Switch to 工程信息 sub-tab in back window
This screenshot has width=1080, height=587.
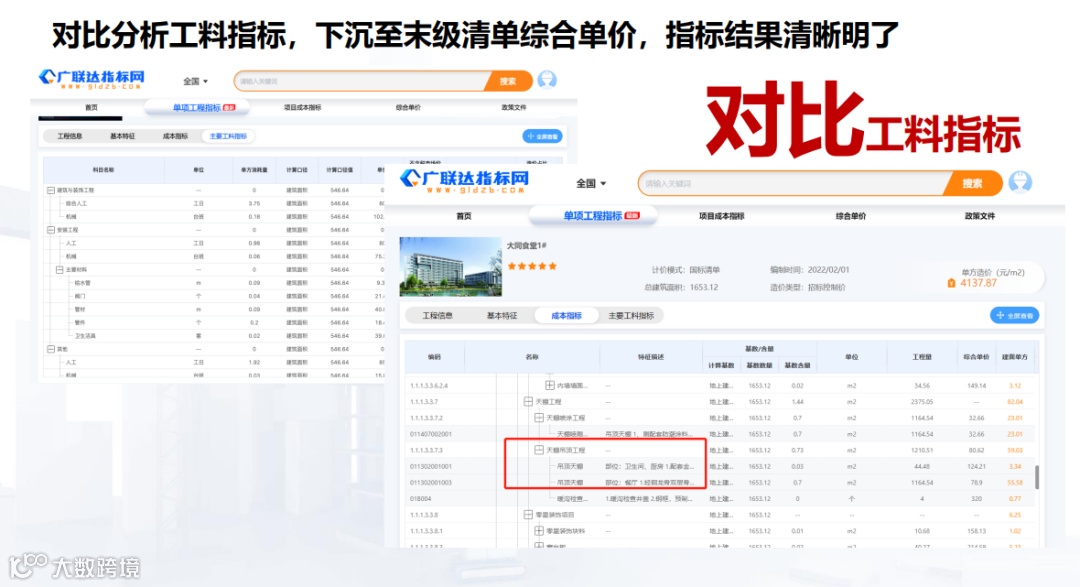click(70, 136)
